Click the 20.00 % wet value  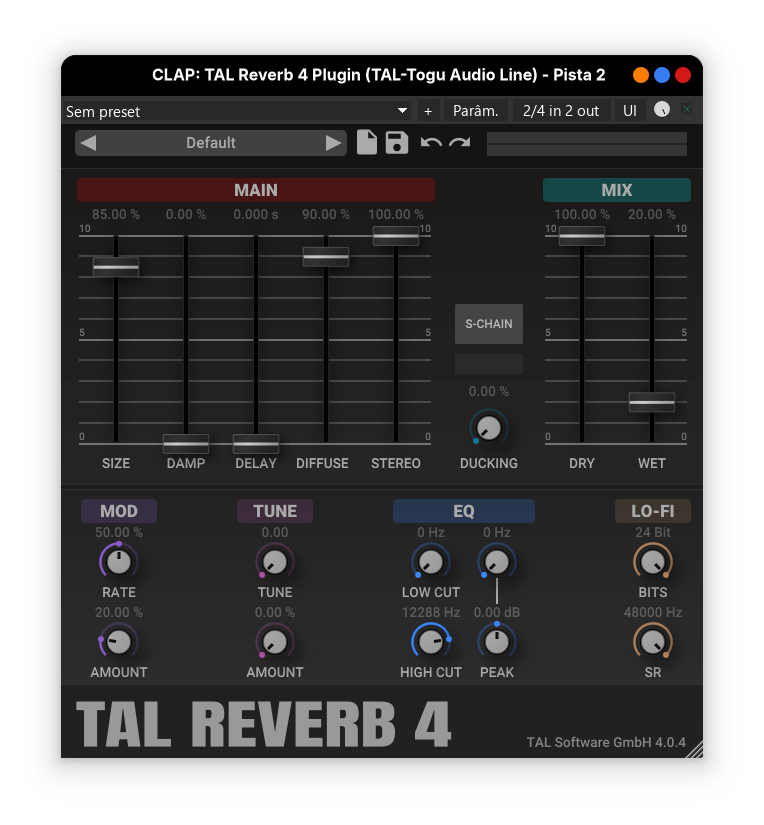(651, 214)
